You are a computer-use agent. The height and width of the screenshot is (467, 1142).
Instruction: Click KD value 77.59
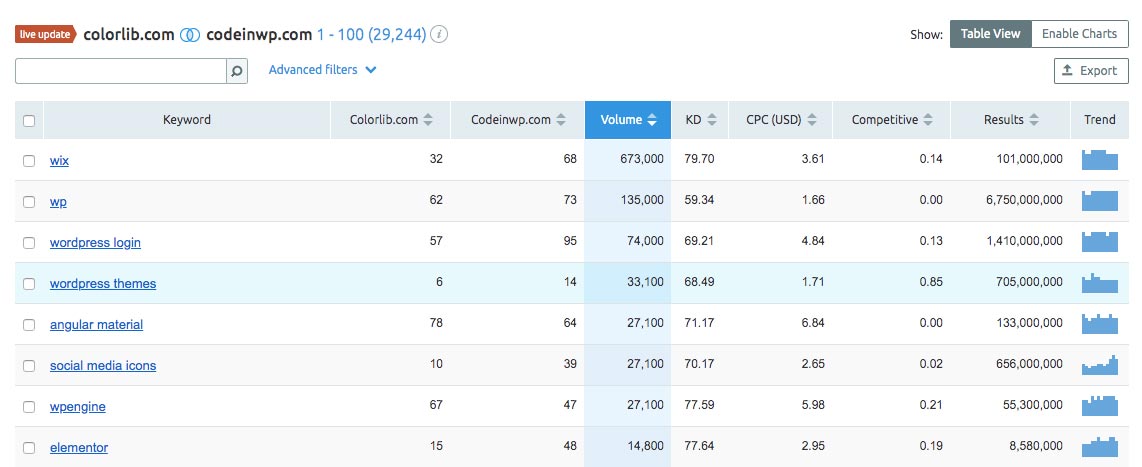tap(699, 405)
